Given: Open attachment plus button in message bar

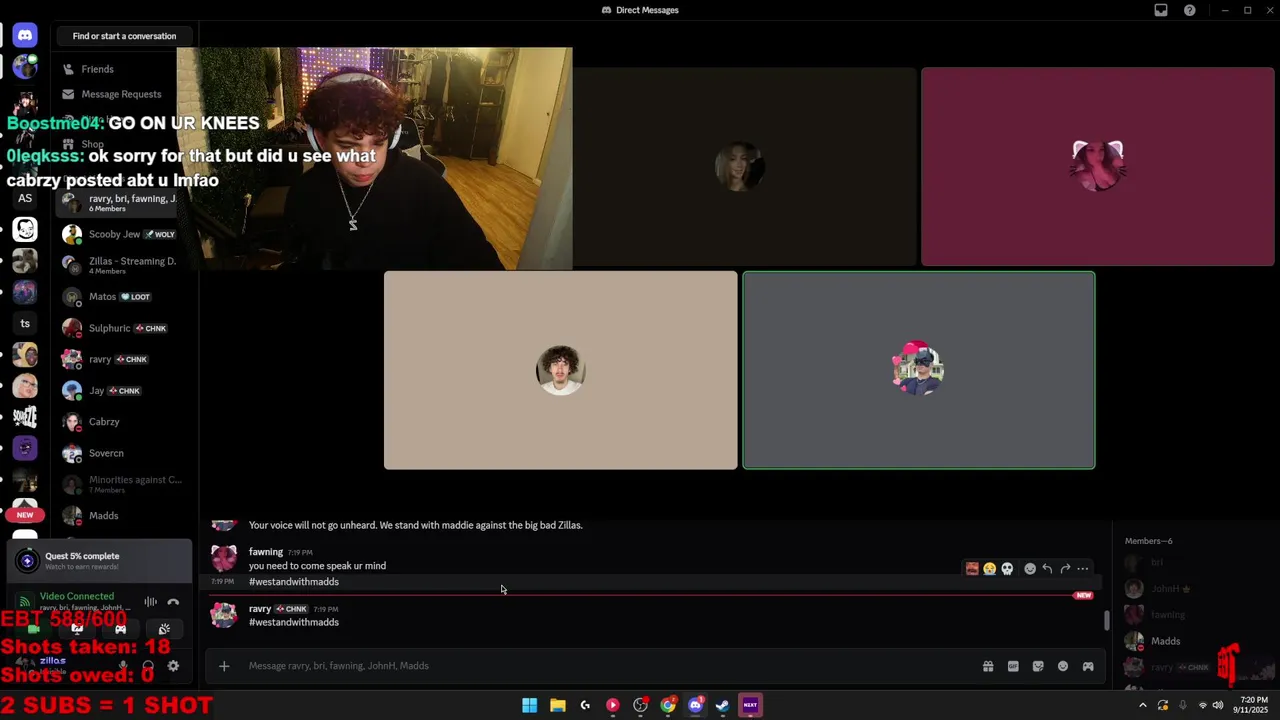Looking at the screenshot, I should pyautogui.click(x=224, y=666).
